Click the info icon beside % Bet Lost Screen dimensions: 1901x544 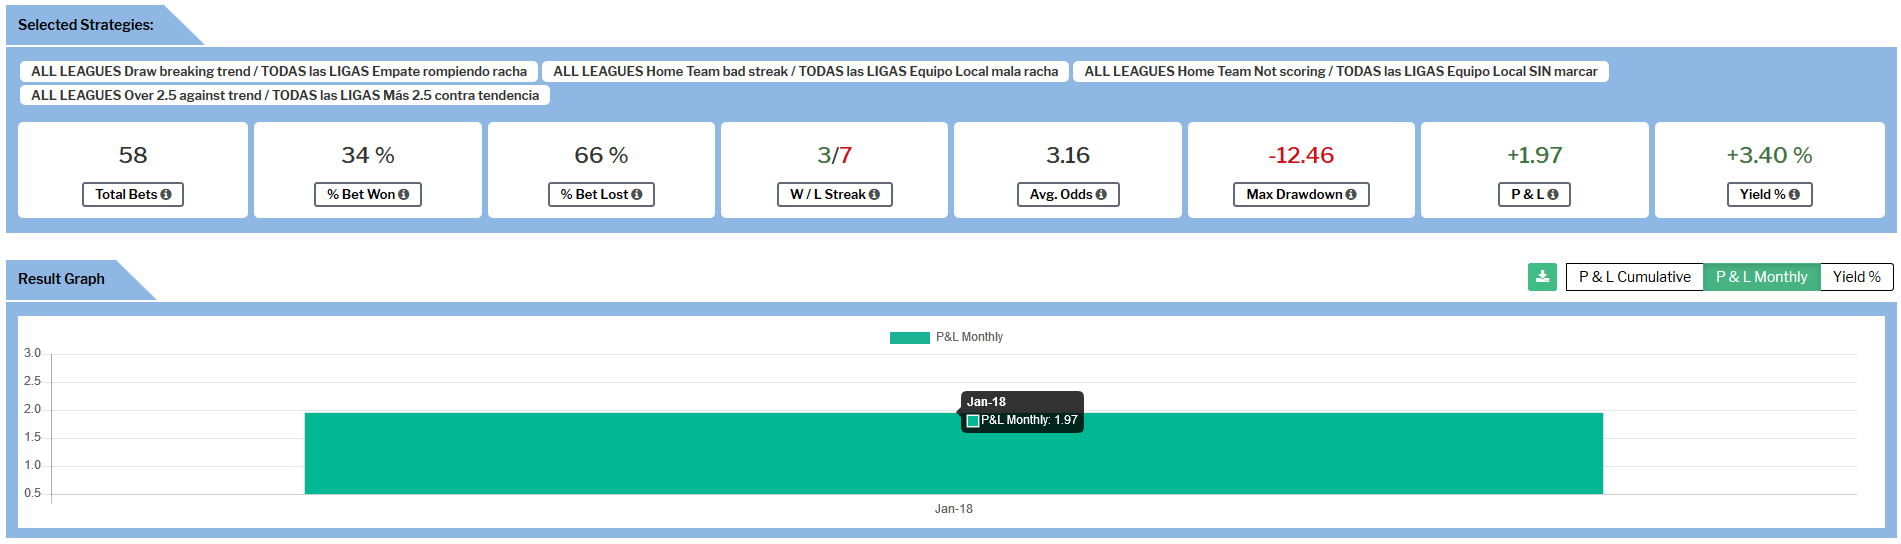coord(637,195)
